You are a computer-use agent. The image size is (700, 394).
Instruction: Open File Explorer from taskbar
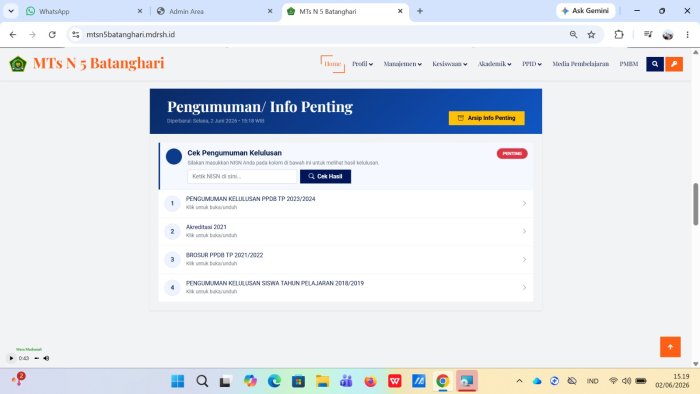pyautogui.click(x=322, y=381)
